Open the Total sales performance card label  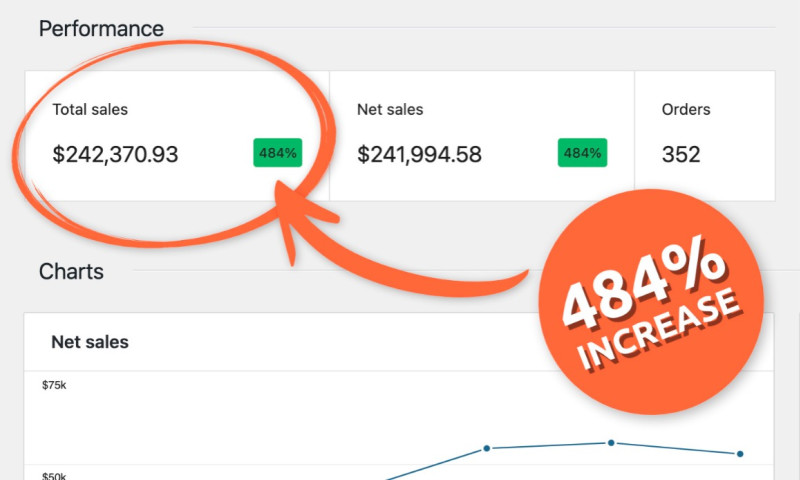(x=90, y=109)
